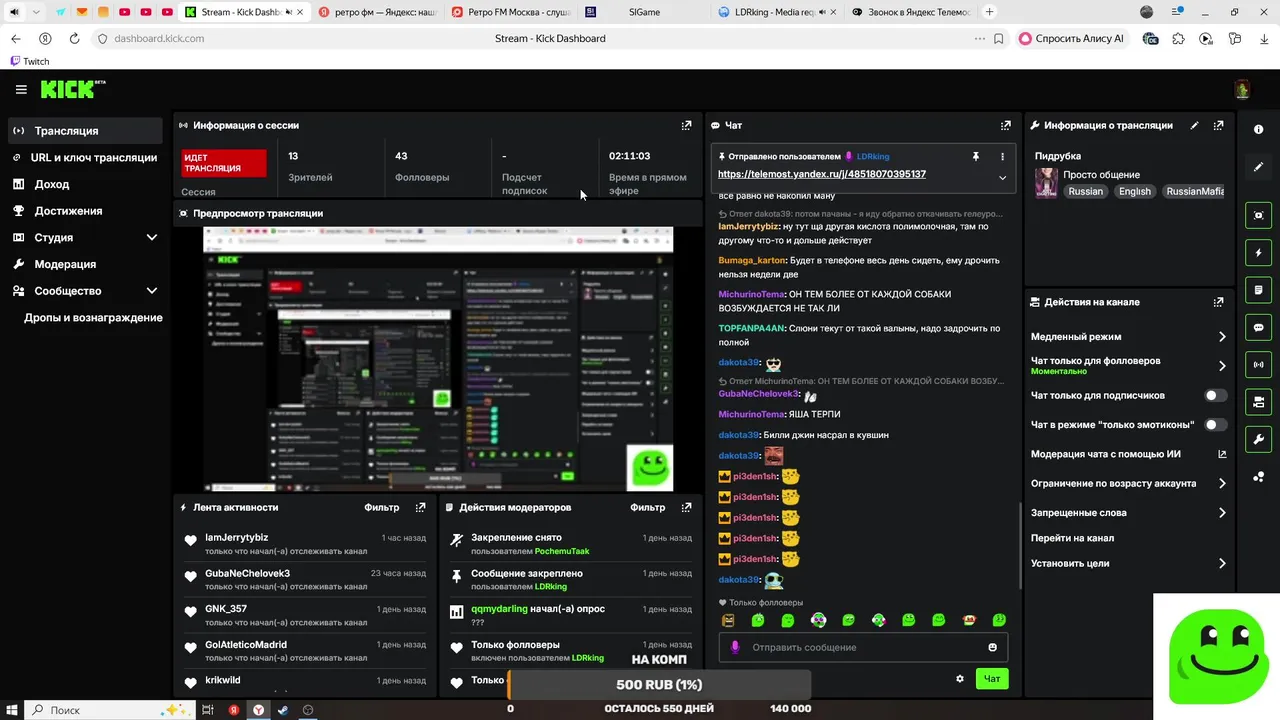The height and width of the screenshot is (720, 1280).
Task: Toggle the lightning activity feed icon in sidebar
Action: (x=1258, y=253)
